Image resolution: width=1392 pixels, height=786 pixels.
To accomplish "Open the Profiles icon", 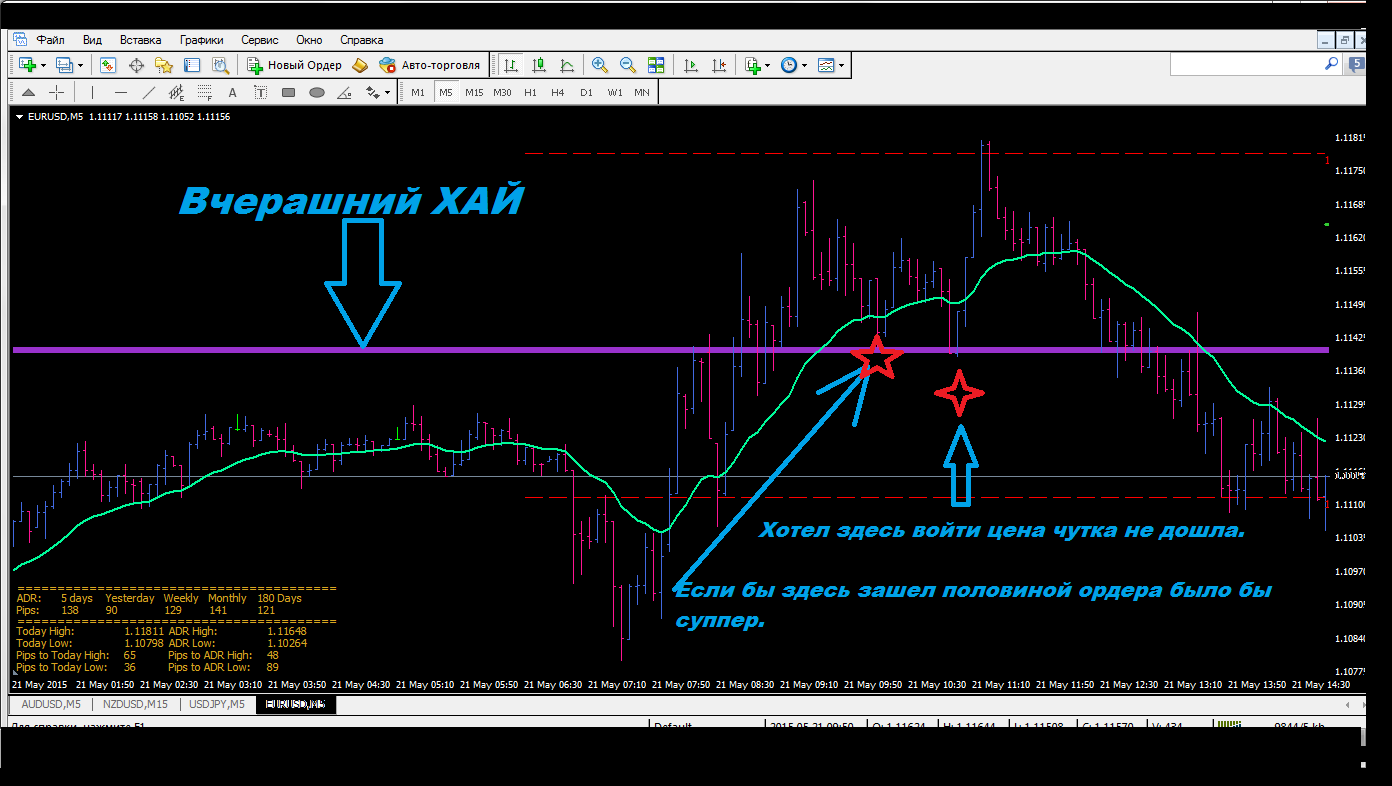I will pyautogui.click(x=64, y=65).
